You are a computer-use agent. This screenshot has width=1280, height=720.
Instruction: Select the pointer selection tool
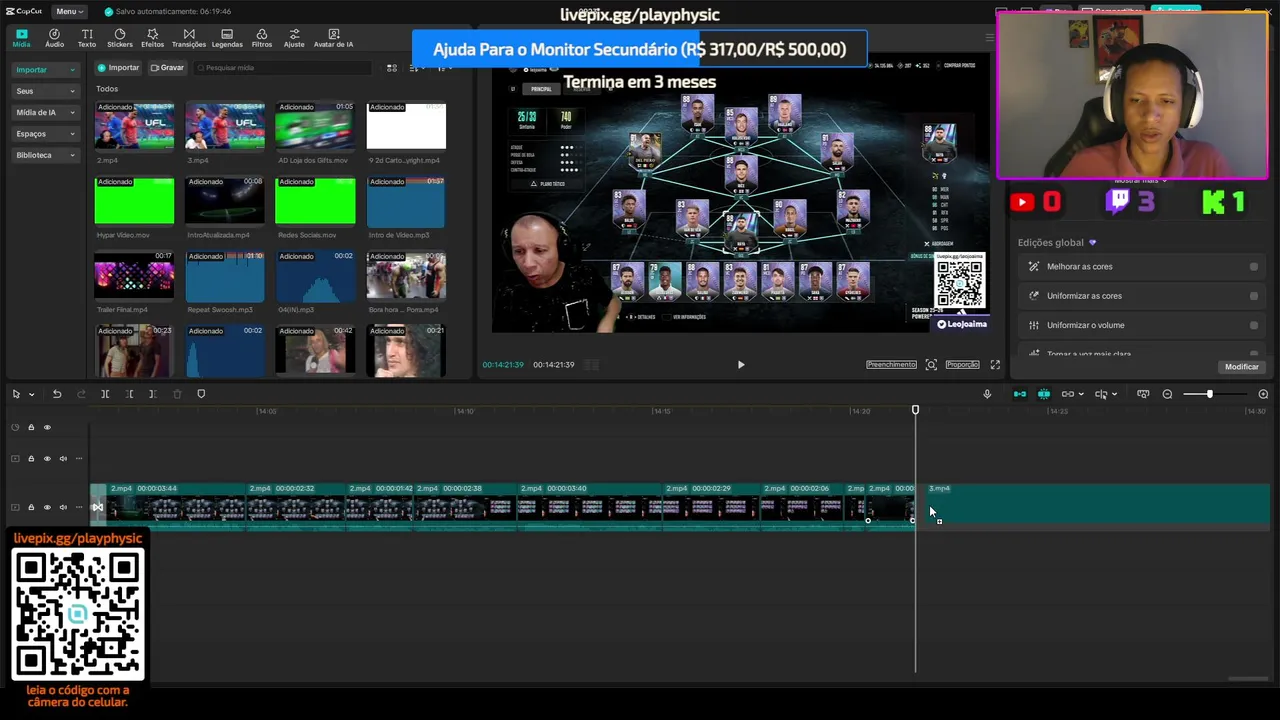click(16, 394)
